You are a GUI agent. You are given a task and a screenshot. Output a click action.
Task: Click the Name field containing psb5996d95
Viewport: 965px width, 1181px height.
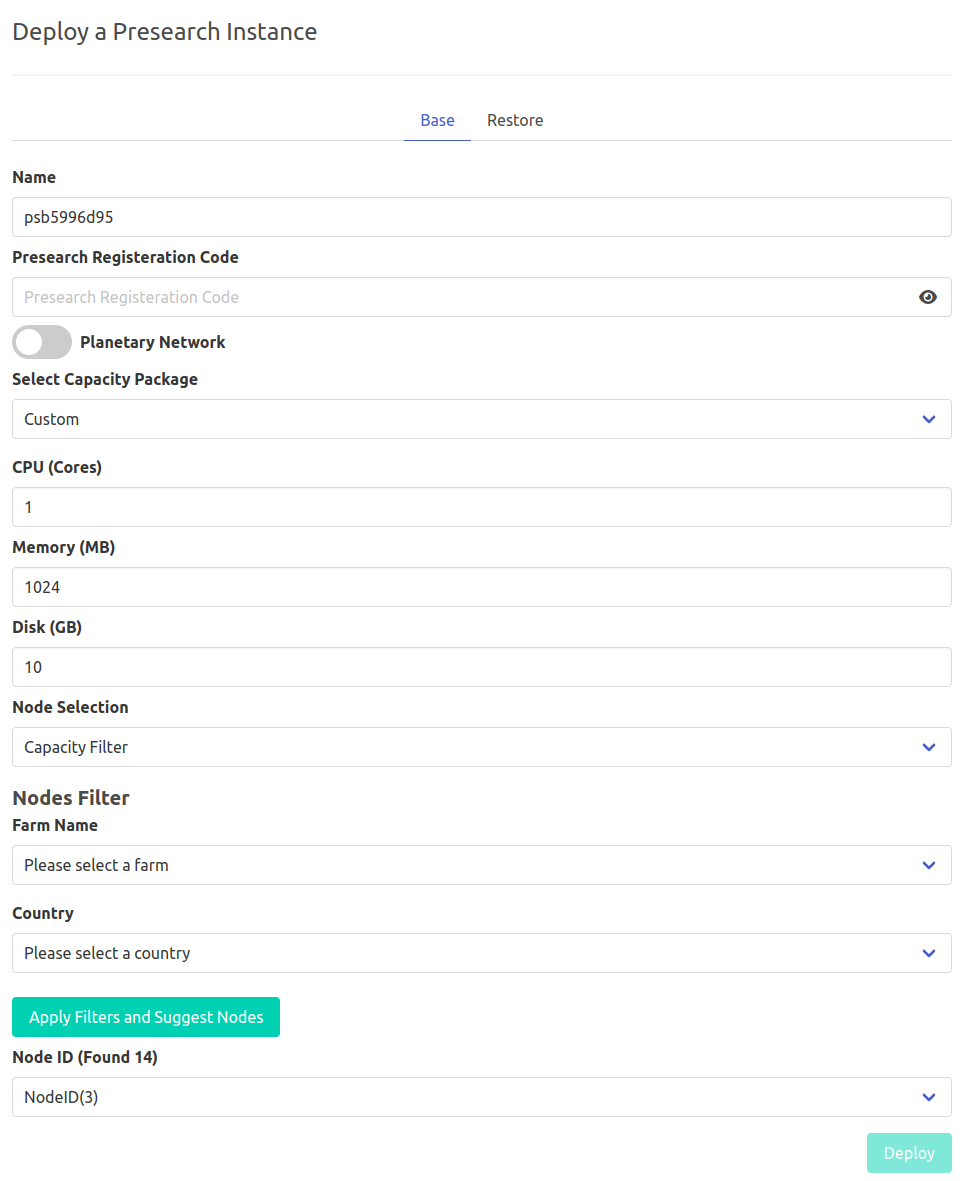coord(481,217)
